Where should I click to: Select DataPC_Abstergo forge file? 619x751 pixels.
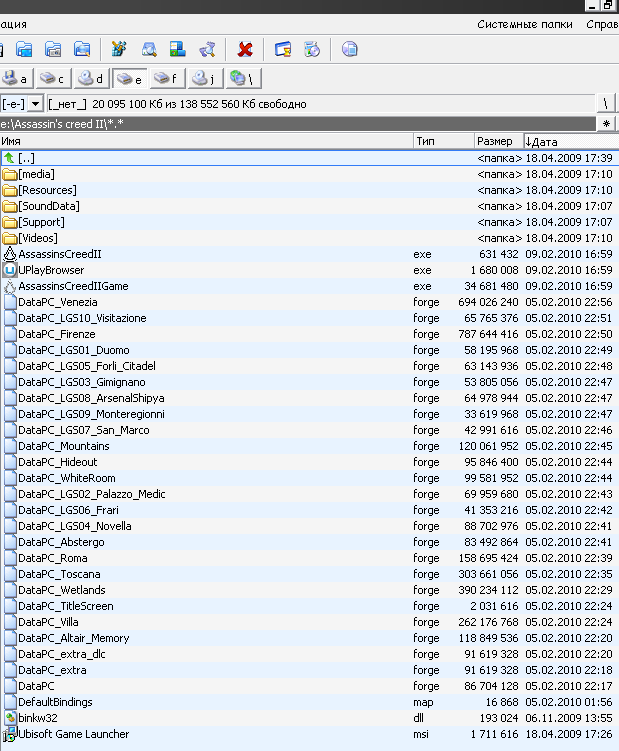[x=310, y=542]
